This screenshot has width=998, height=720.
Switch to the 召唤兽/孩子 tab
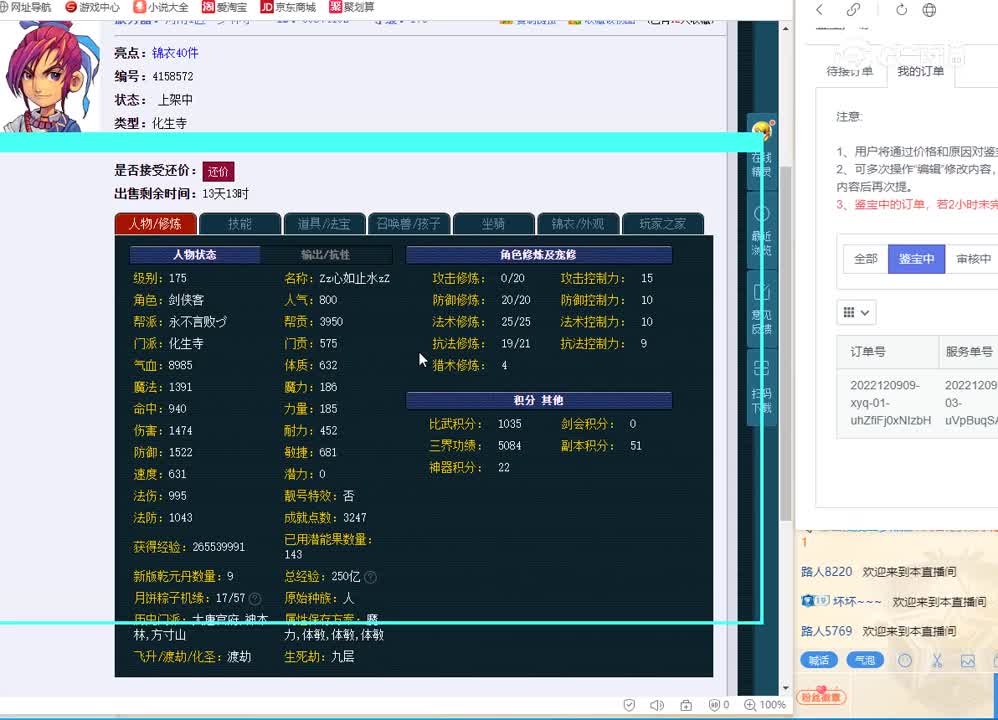click(409, 224)
